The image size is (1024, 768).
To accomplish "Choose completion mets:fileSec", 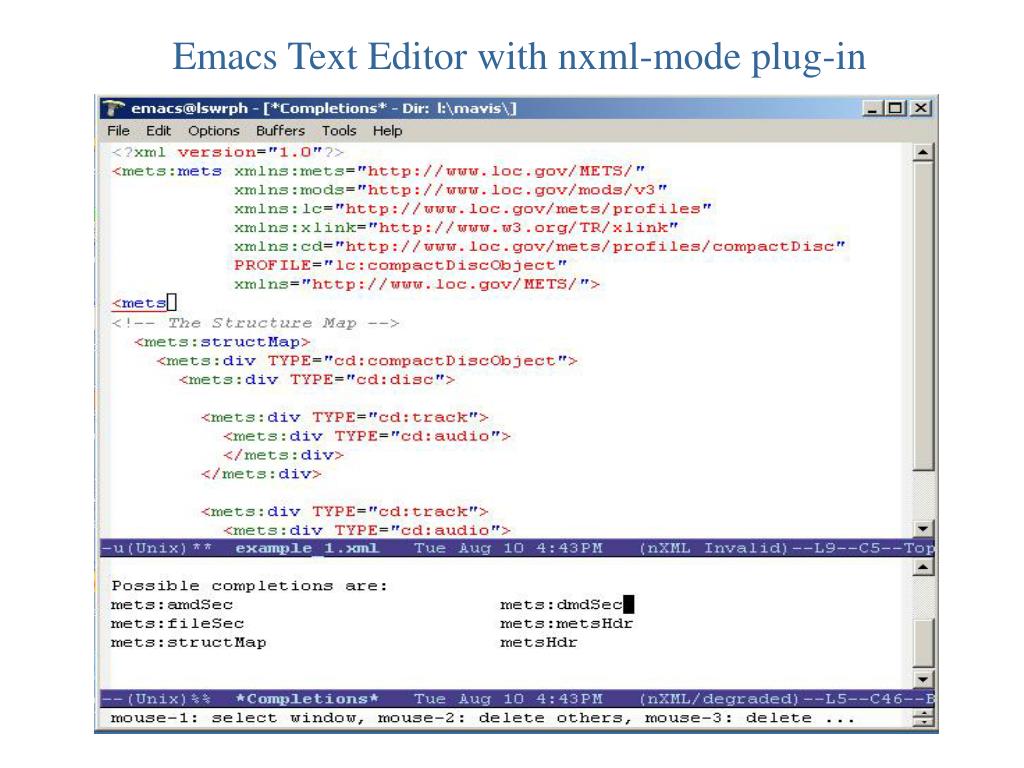I will point(178,624).
